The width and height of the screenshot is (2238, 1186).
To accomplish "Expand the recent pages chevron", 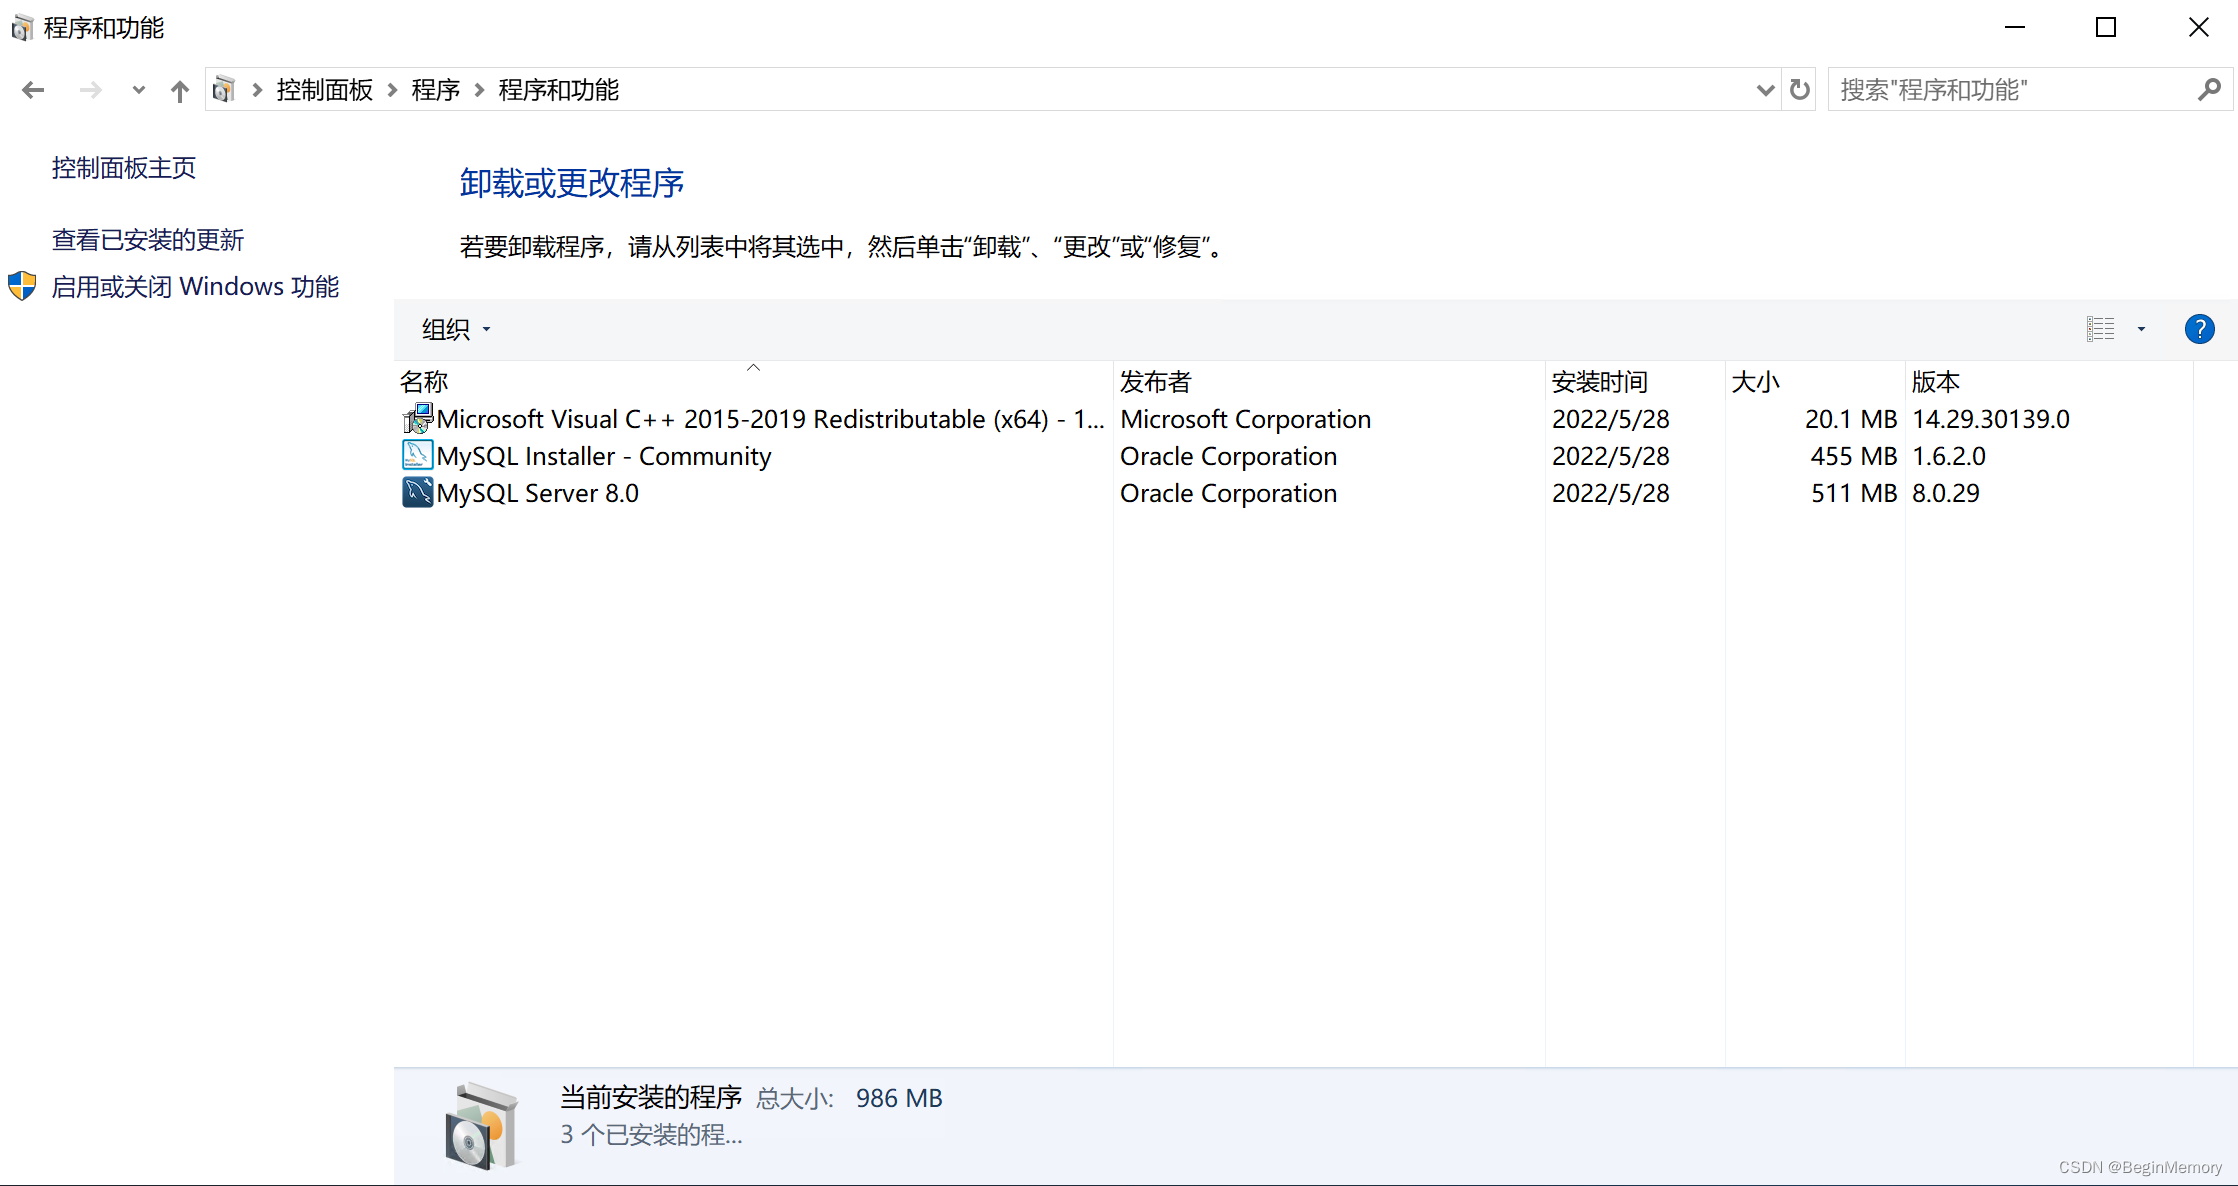I will [x=138, y=89].
